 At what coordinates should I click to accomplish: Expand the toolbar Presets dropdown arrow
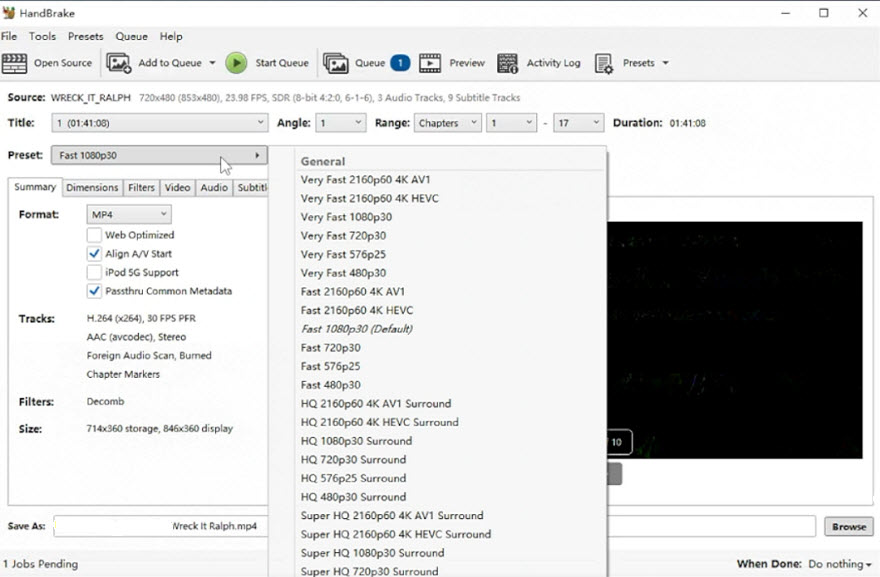(665, 63)
